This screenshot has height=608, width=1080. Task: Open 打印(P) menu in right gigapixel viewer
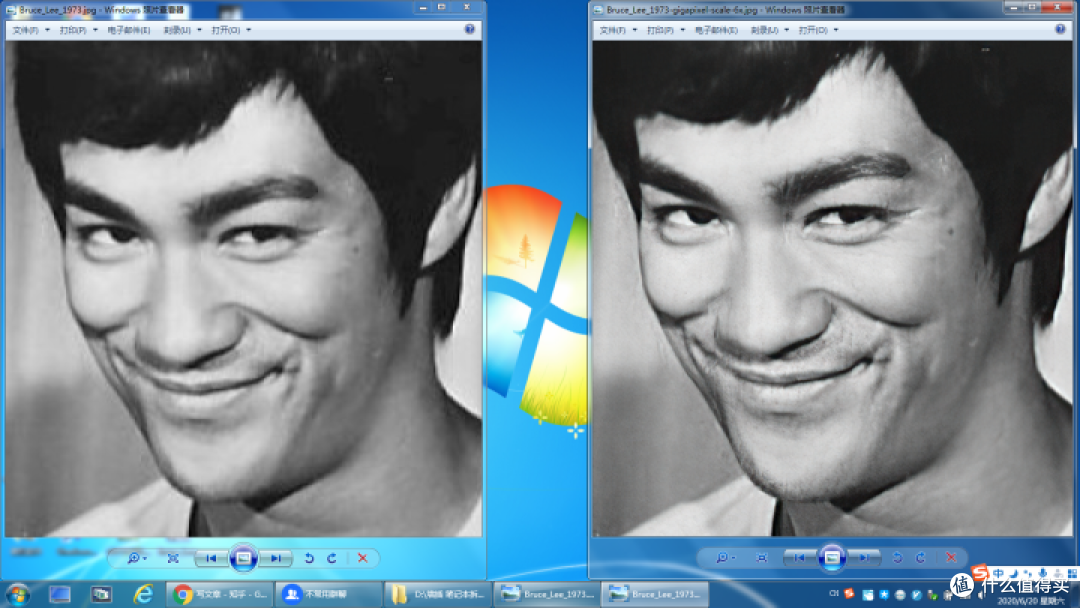point(661,30)
